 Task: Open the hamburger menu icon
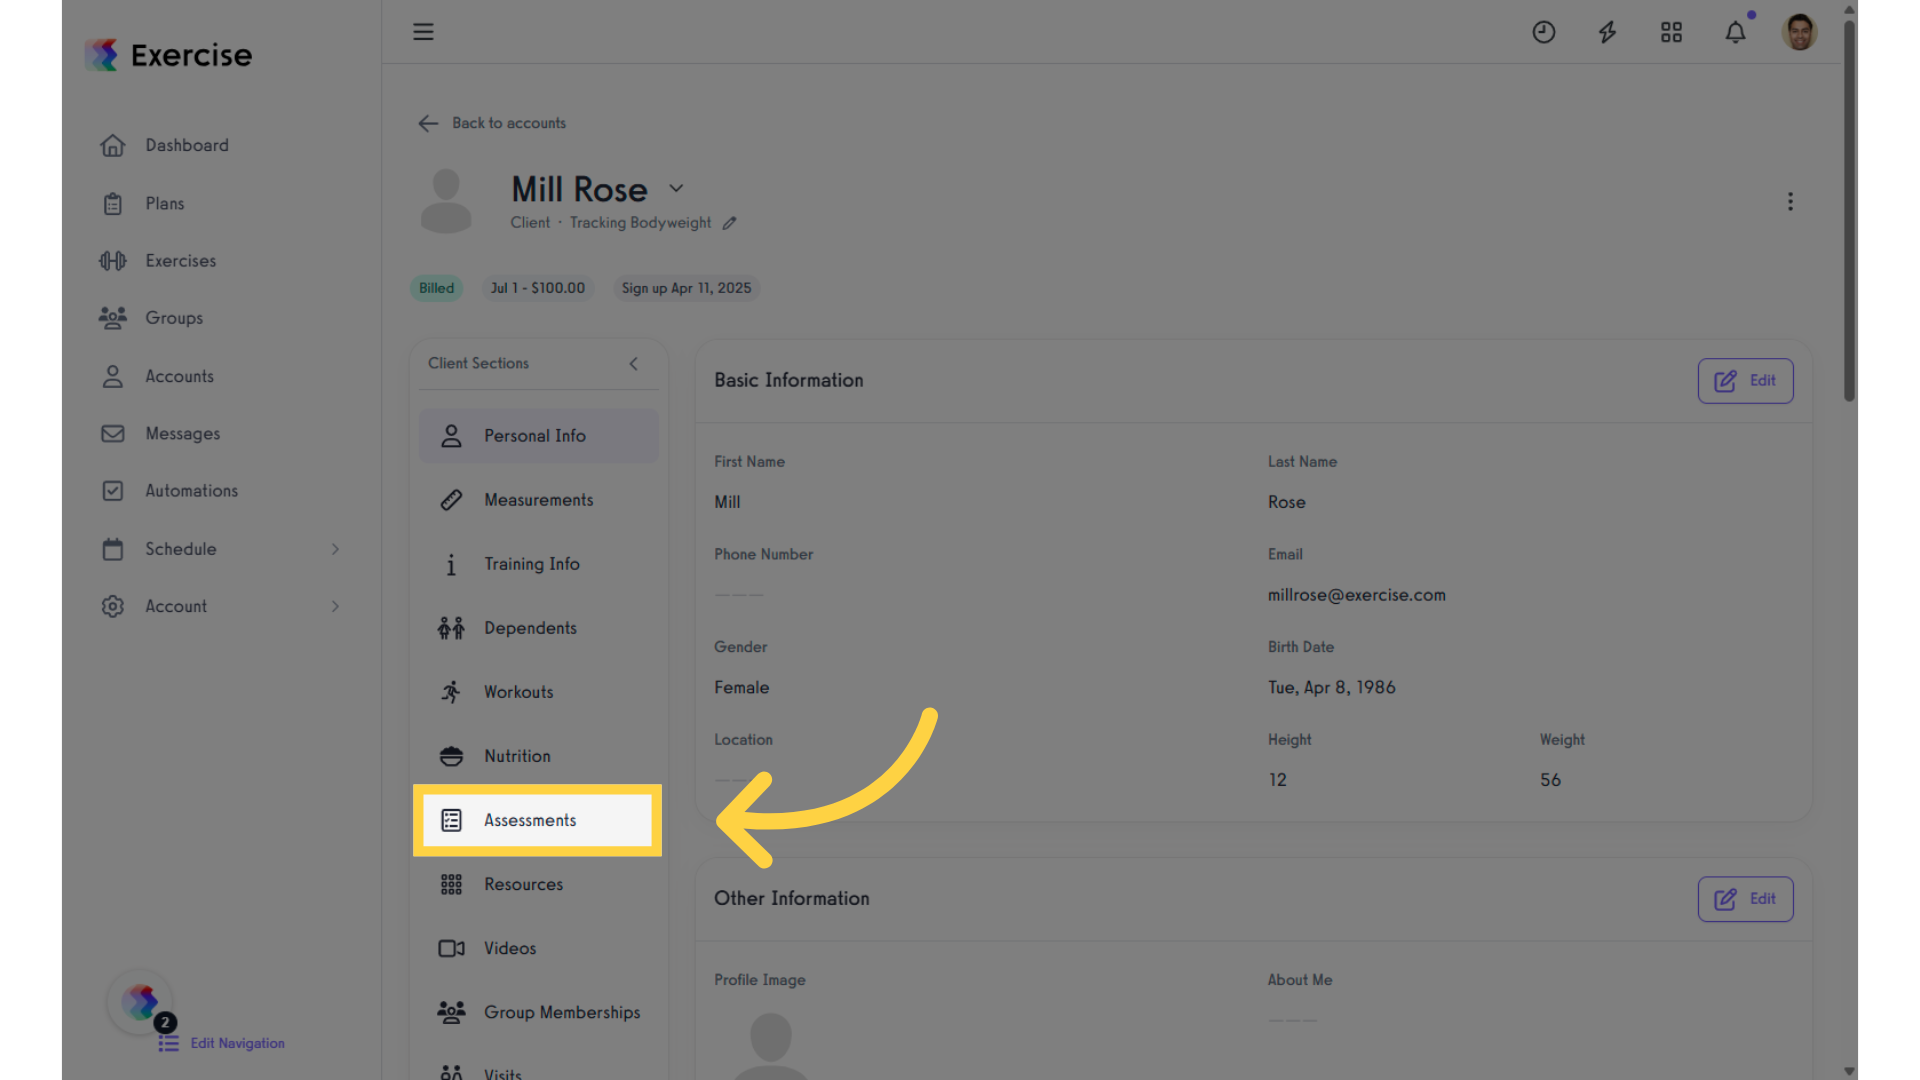(x=423, y=32)
